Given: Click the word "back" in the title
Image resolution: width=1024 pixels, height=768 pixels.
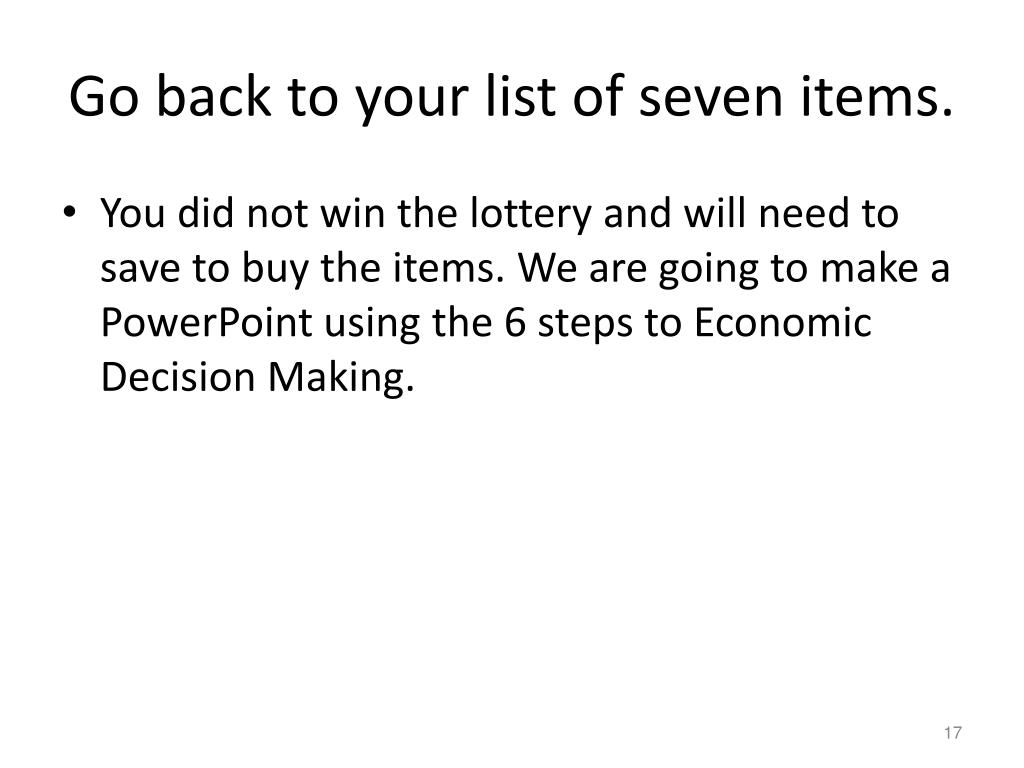Looking at the screenshot, I should pyautogui.click(x=213, y=95).
